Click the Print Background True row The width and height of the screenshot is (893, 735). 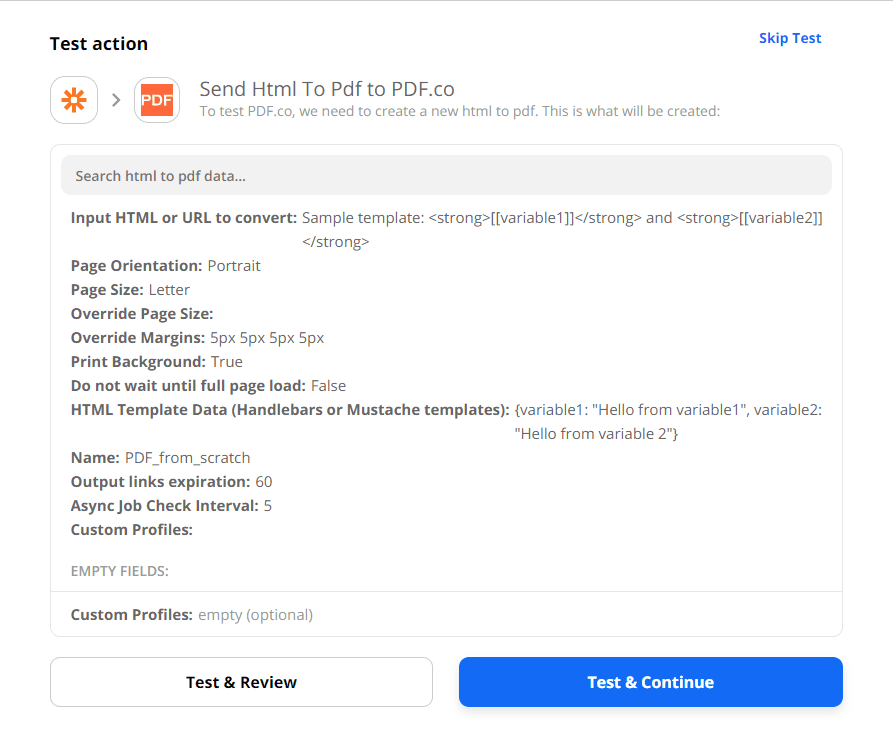tap(157, 362)
